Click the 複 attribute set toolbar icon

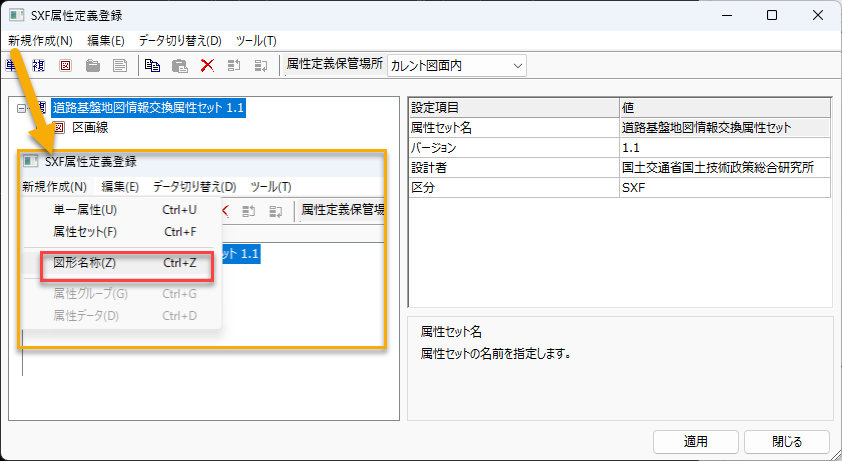coord(38,66)
